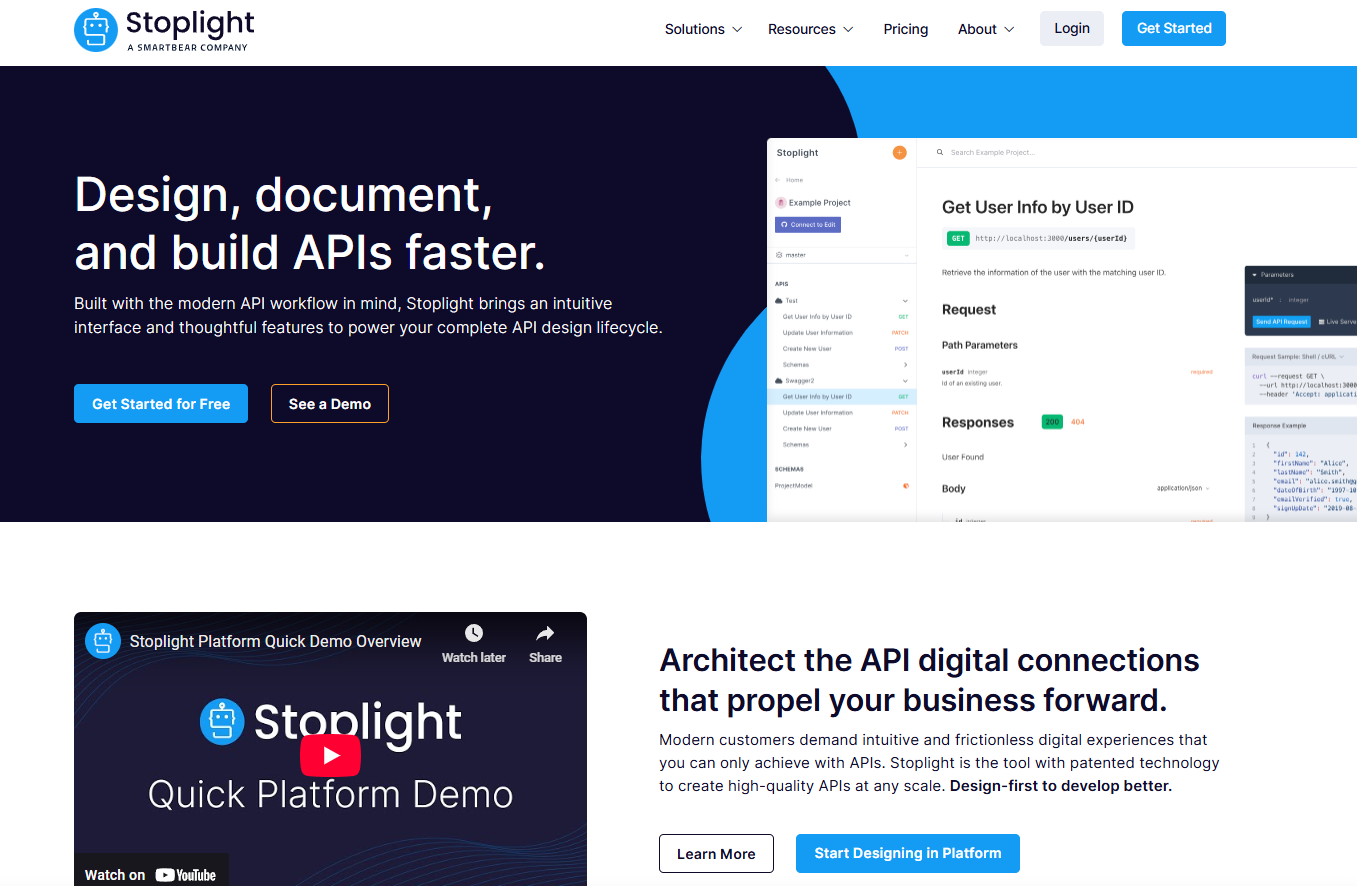The height and width of the screenshot is (886, 1357).
Task: Click the Share arrow icon on video
Action: [545, 633]
